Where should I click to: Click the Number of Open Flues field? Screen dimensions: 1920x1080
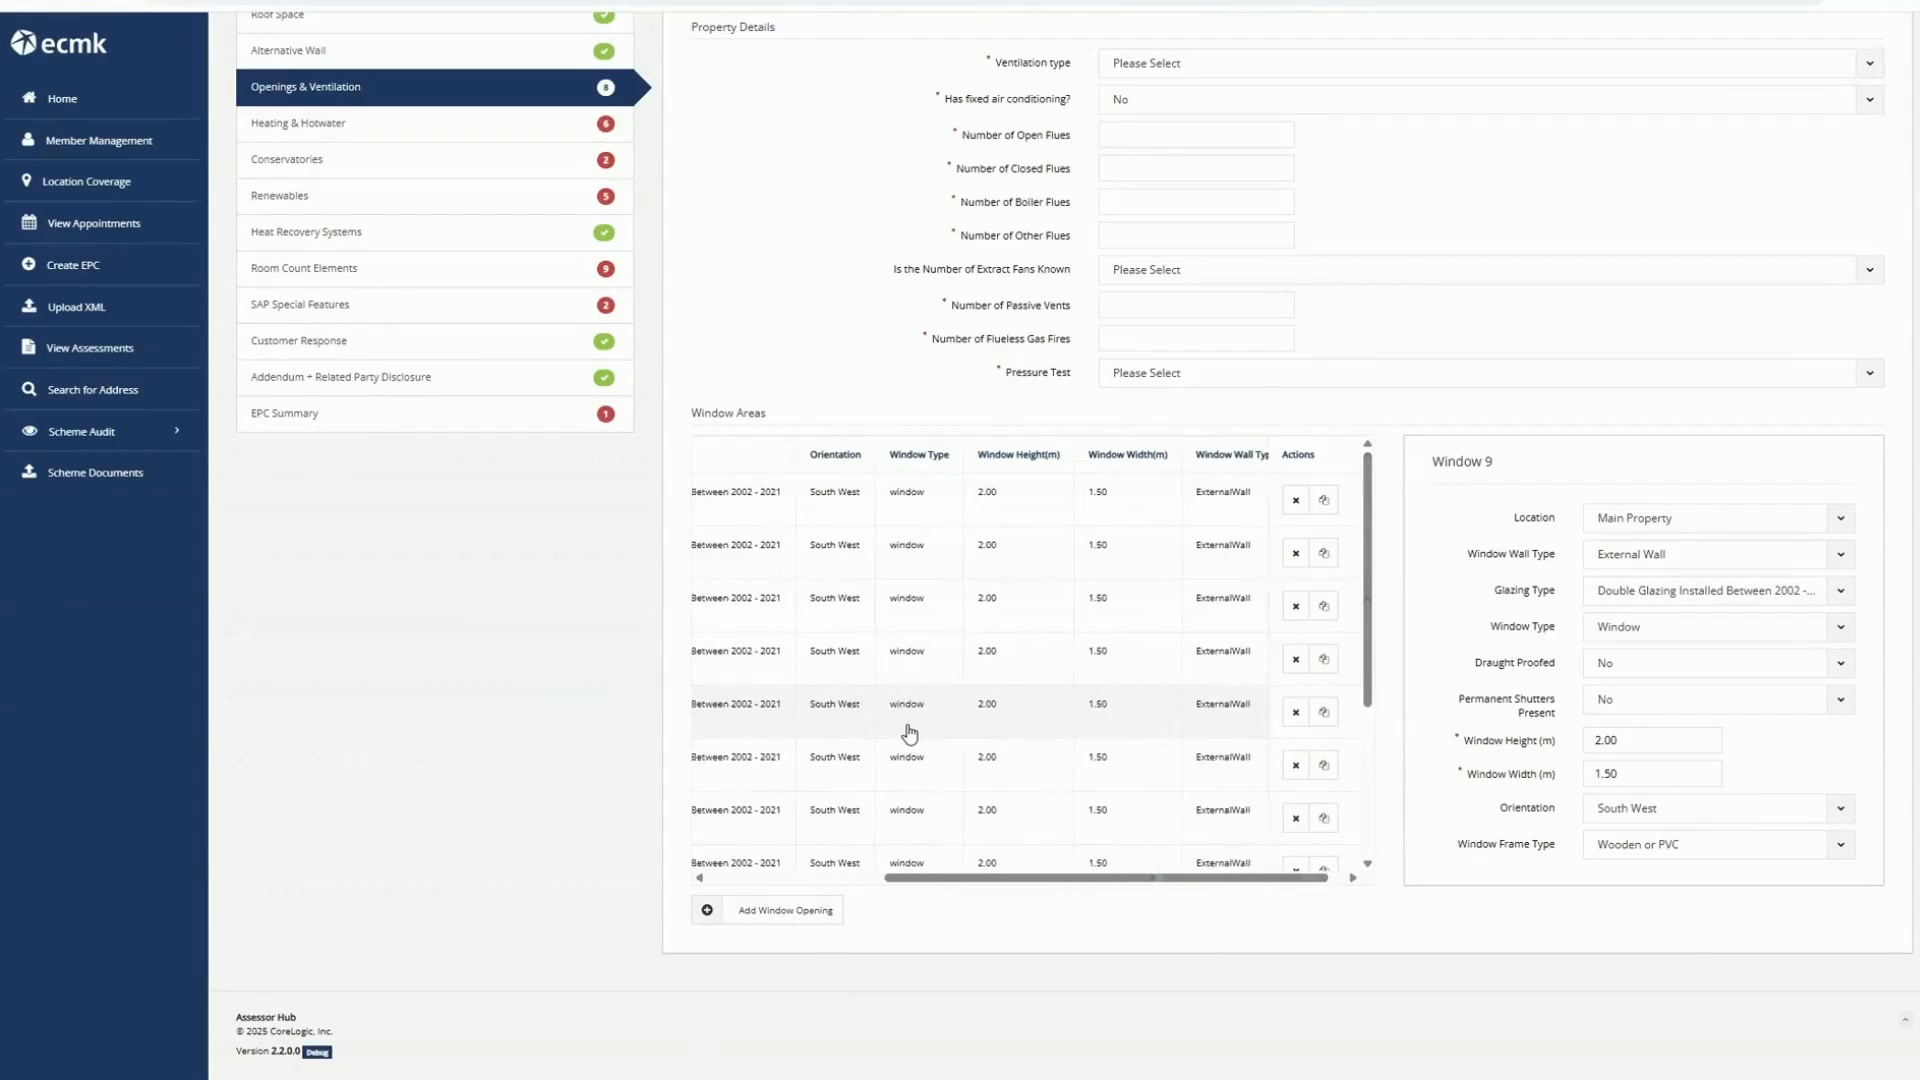pyautogui.click(x=1196, y=135)
